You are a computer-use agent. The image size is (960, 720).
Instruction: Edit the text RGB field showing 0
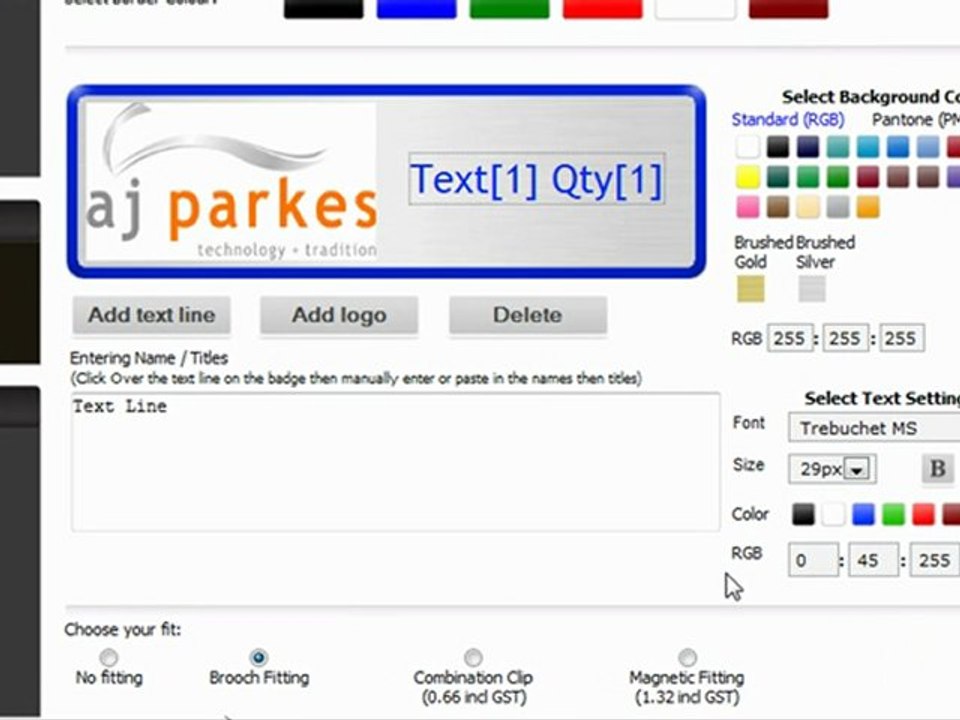coord(813,560)
